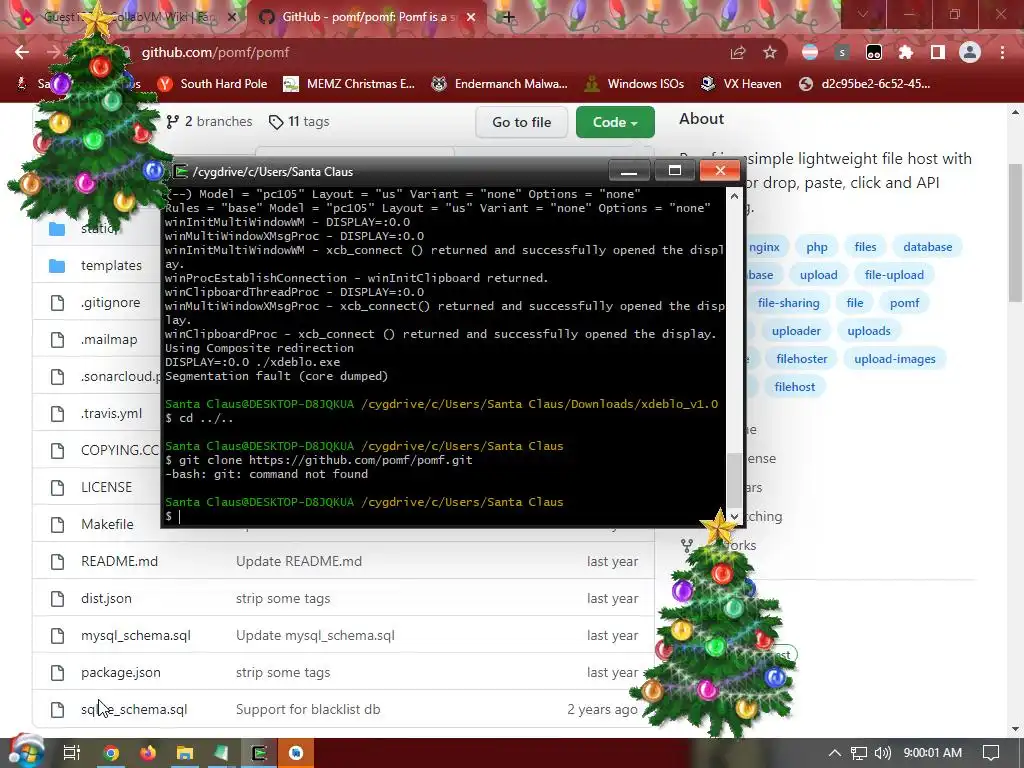Open commit 'Update mysql_schema.sql'

[315, 635]
